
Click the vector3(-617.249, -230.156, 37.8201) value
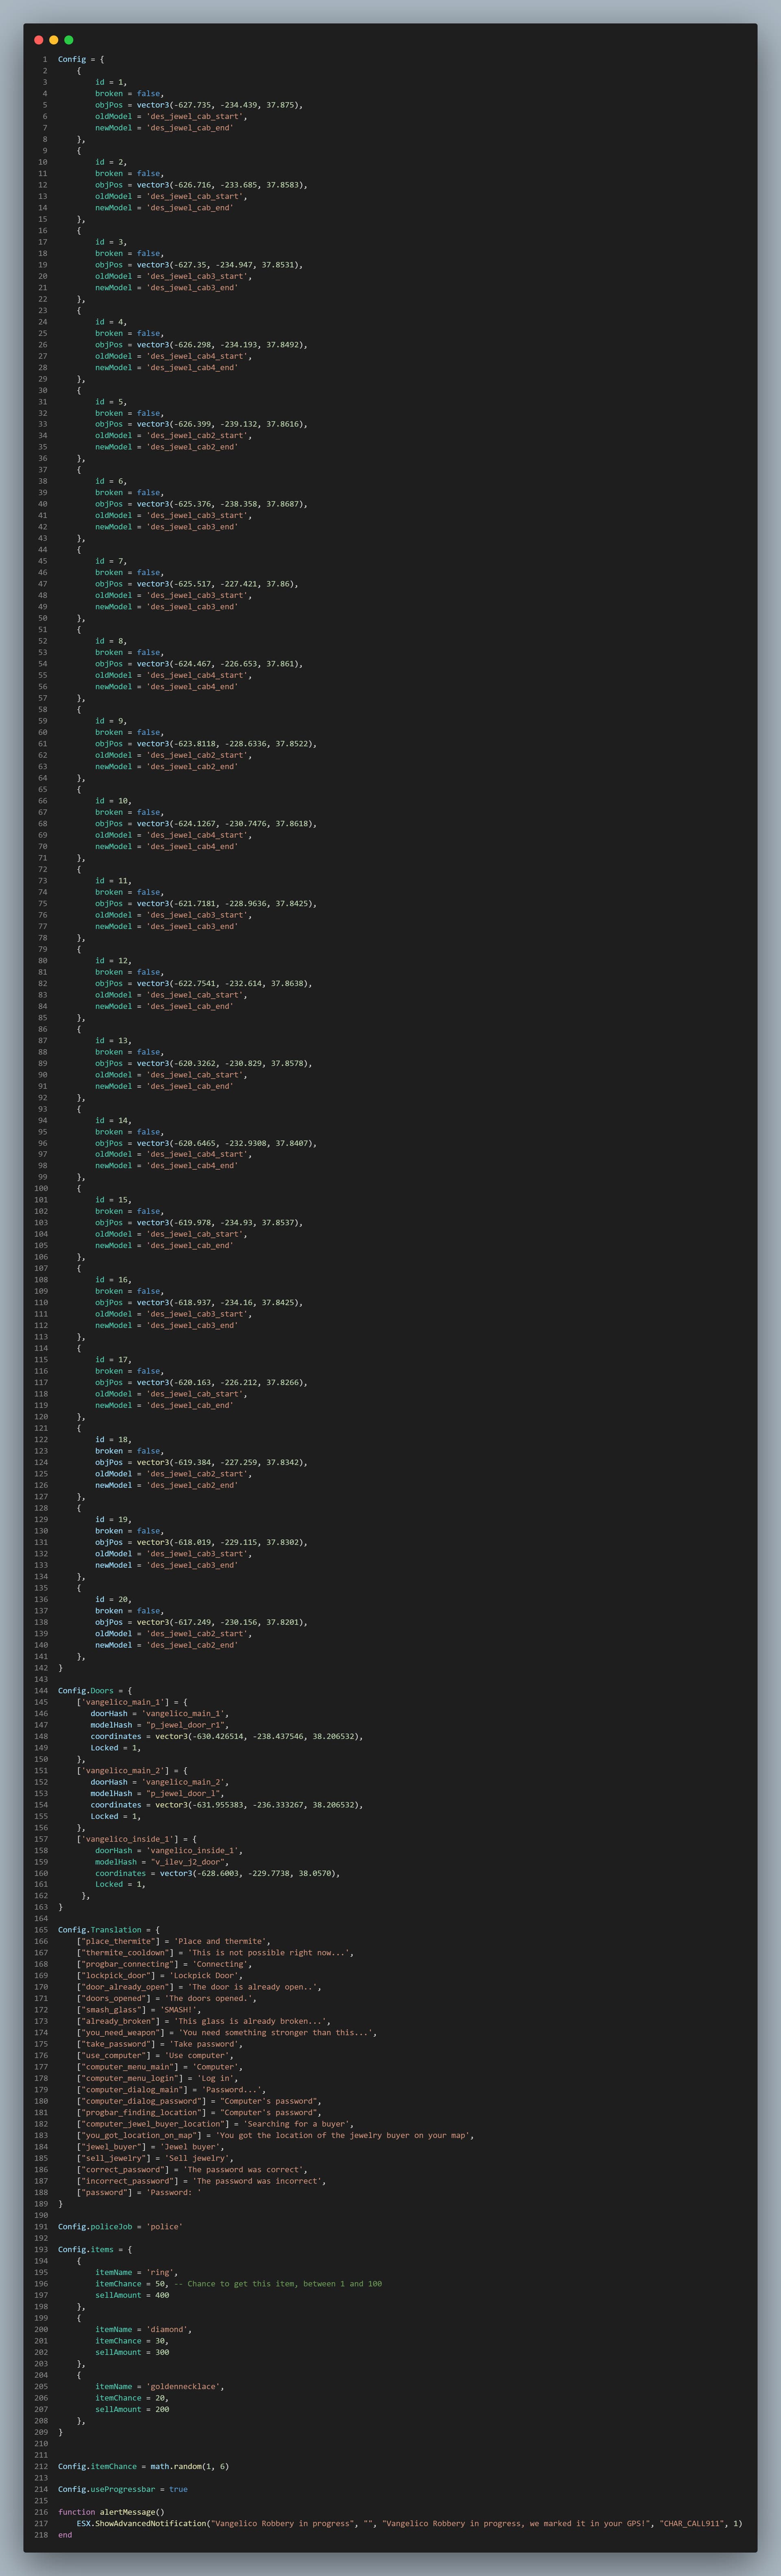coord(222,1622)
